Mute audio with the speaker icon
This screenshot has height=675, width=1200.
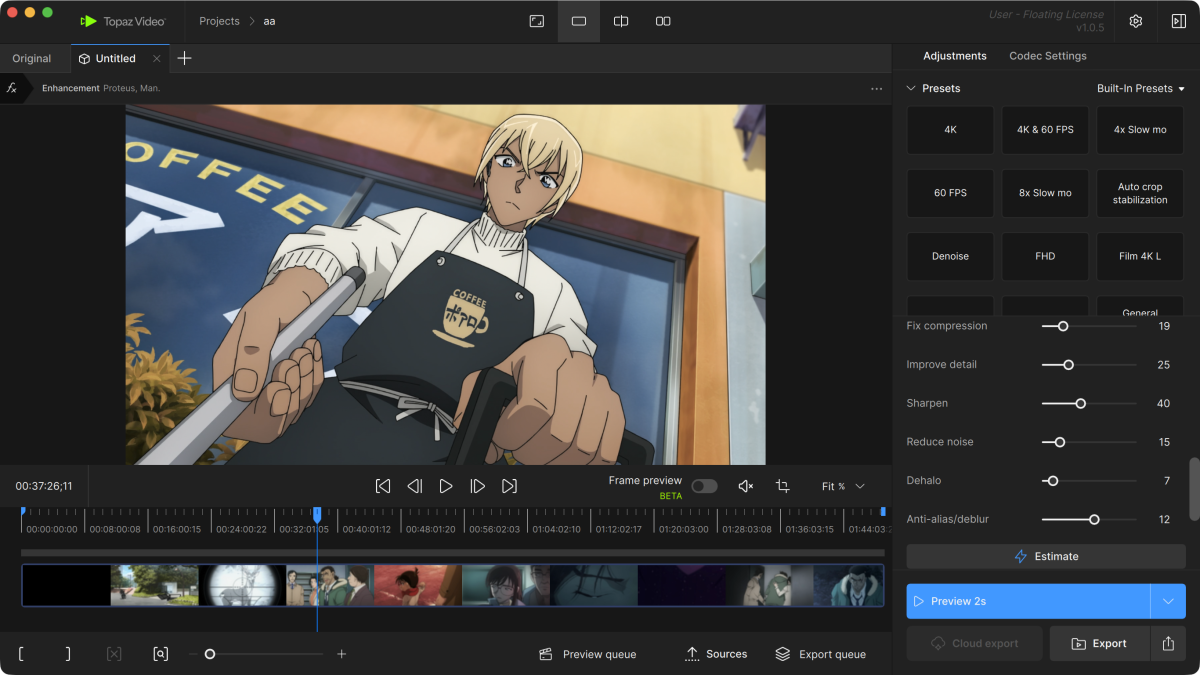click(x=745, y=486)
